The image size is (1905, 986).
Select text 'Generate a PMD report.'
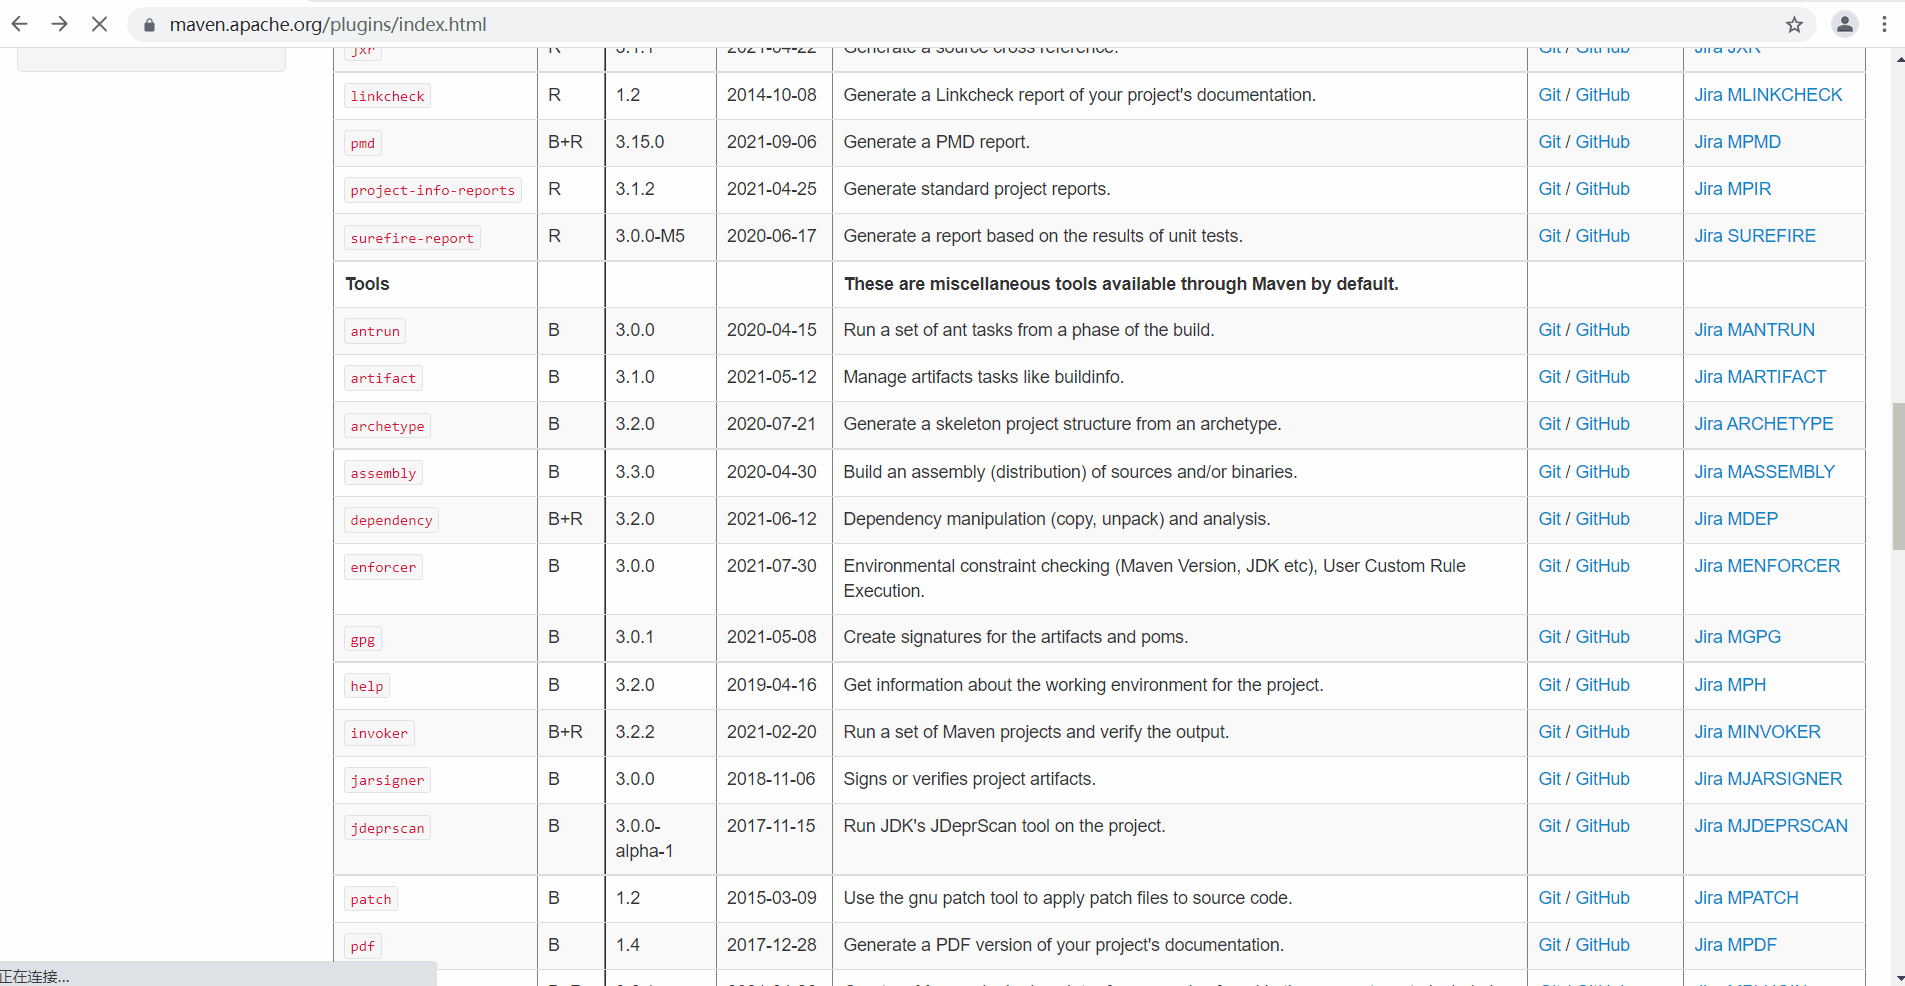coord(936,142)
